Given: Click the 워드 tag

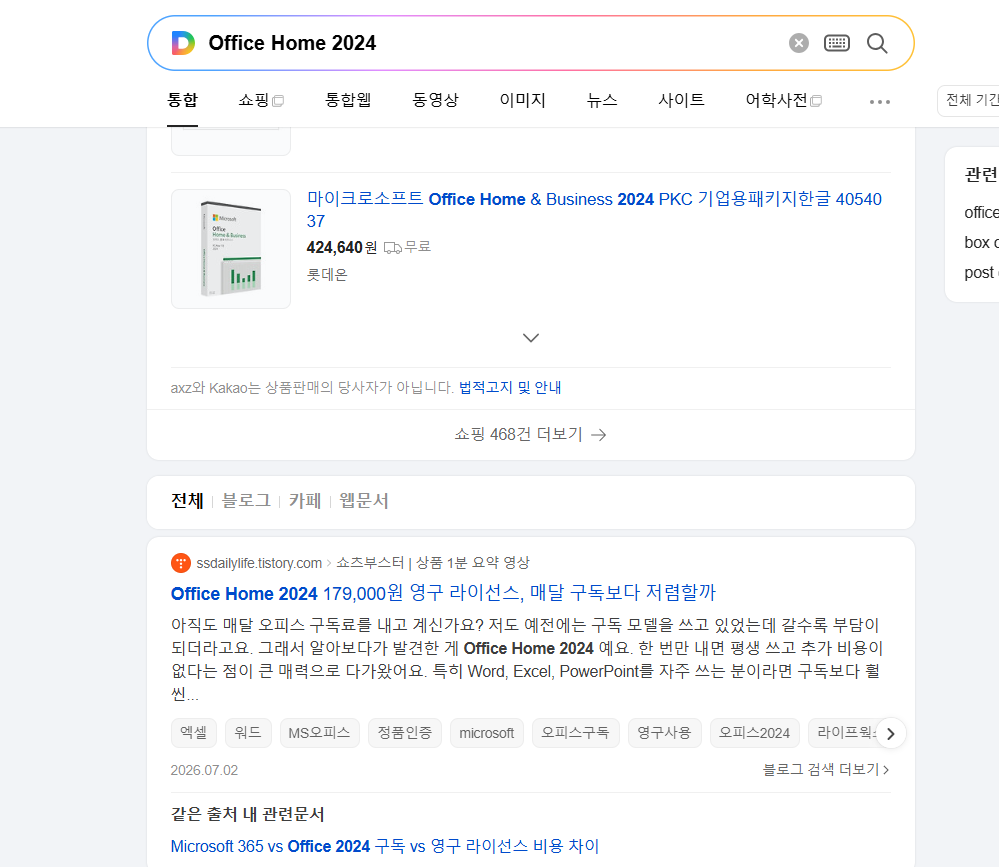Looking at the screenshot, I should tap(248, 733).
